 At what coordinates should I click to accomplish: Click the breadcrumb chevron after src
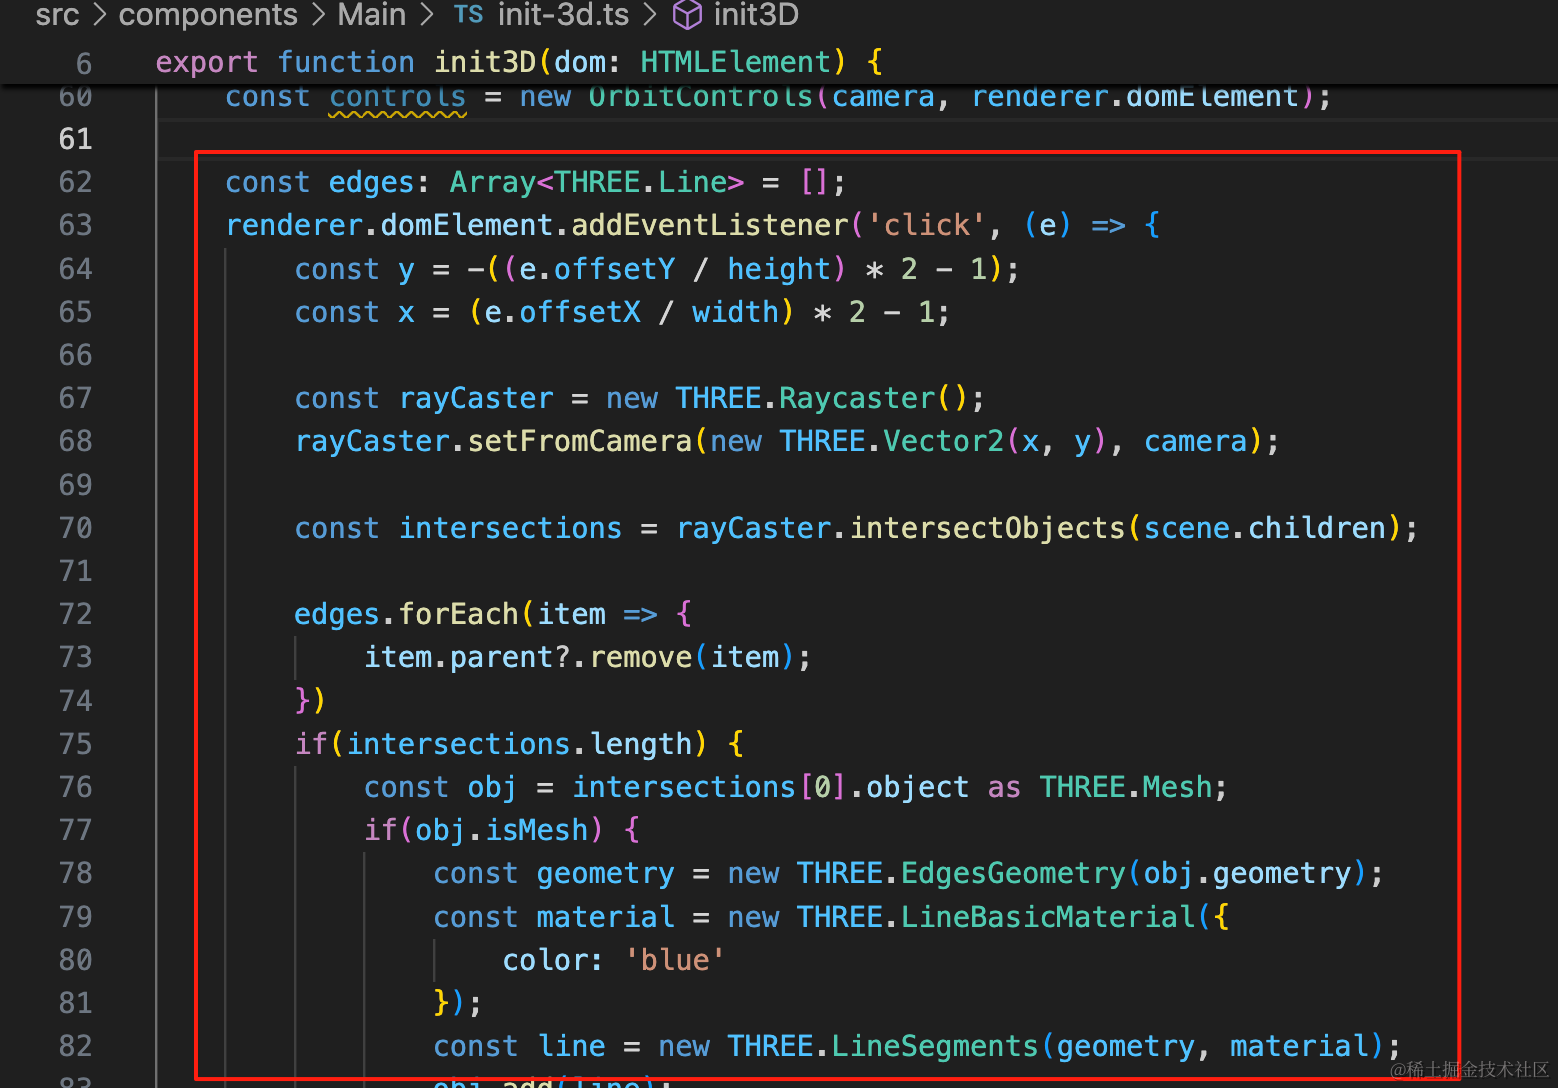point(99,16)
